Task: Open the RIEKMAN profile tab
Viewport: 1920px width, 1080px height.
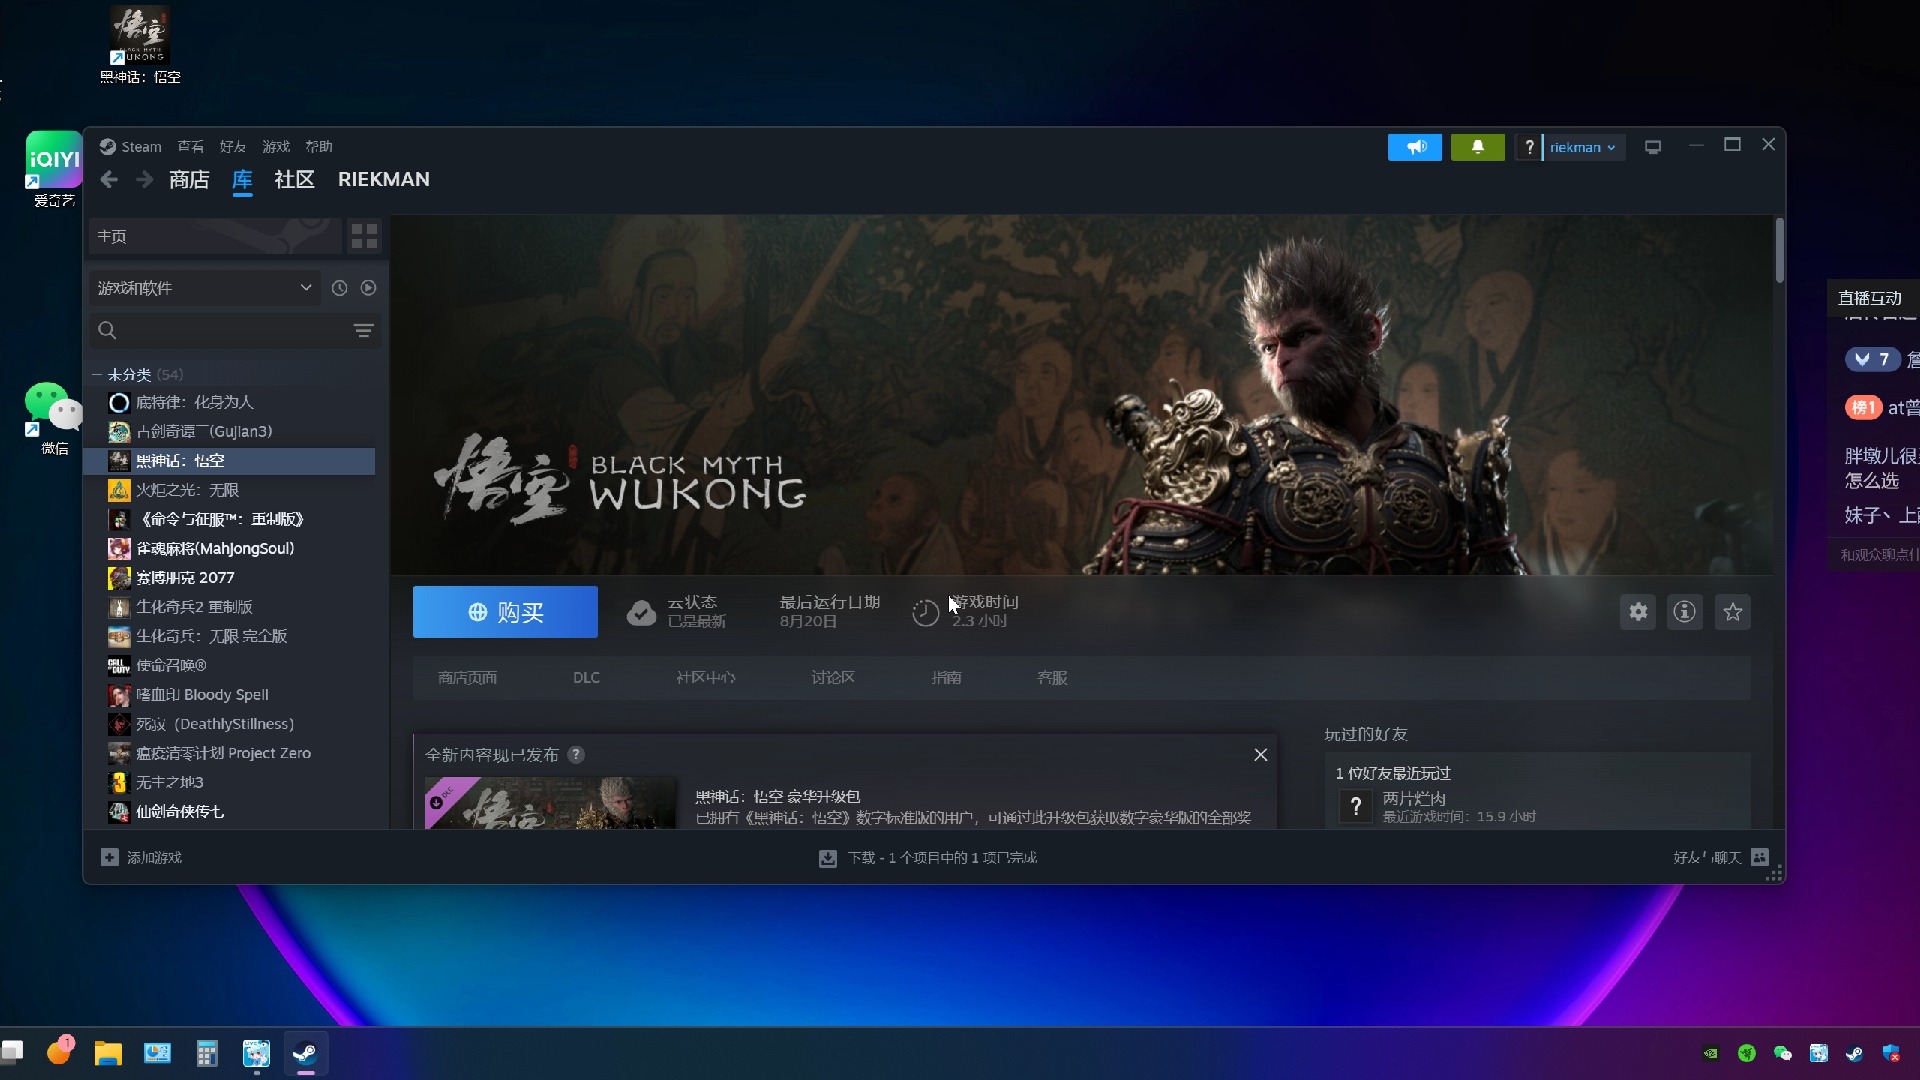Action: coord(384,179)
